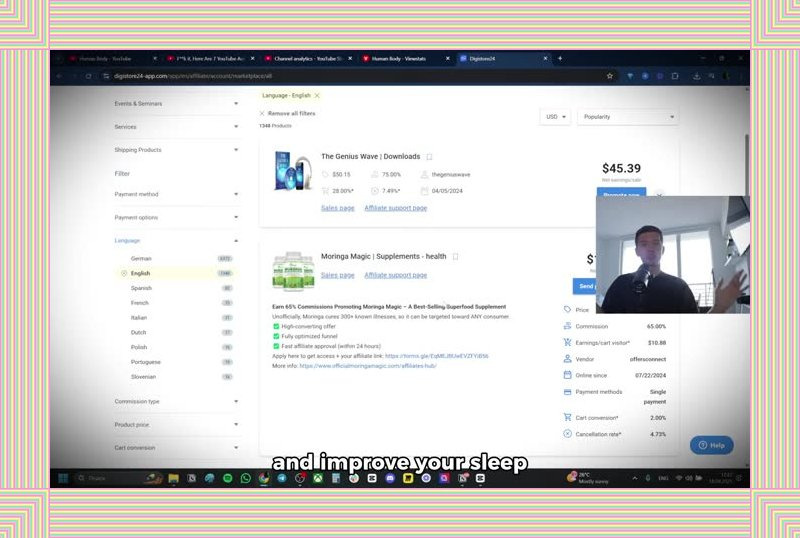The width and height of the screenshot is (800, 538).
Task: Expand the Commission type filter
Action: click(176, 402)
